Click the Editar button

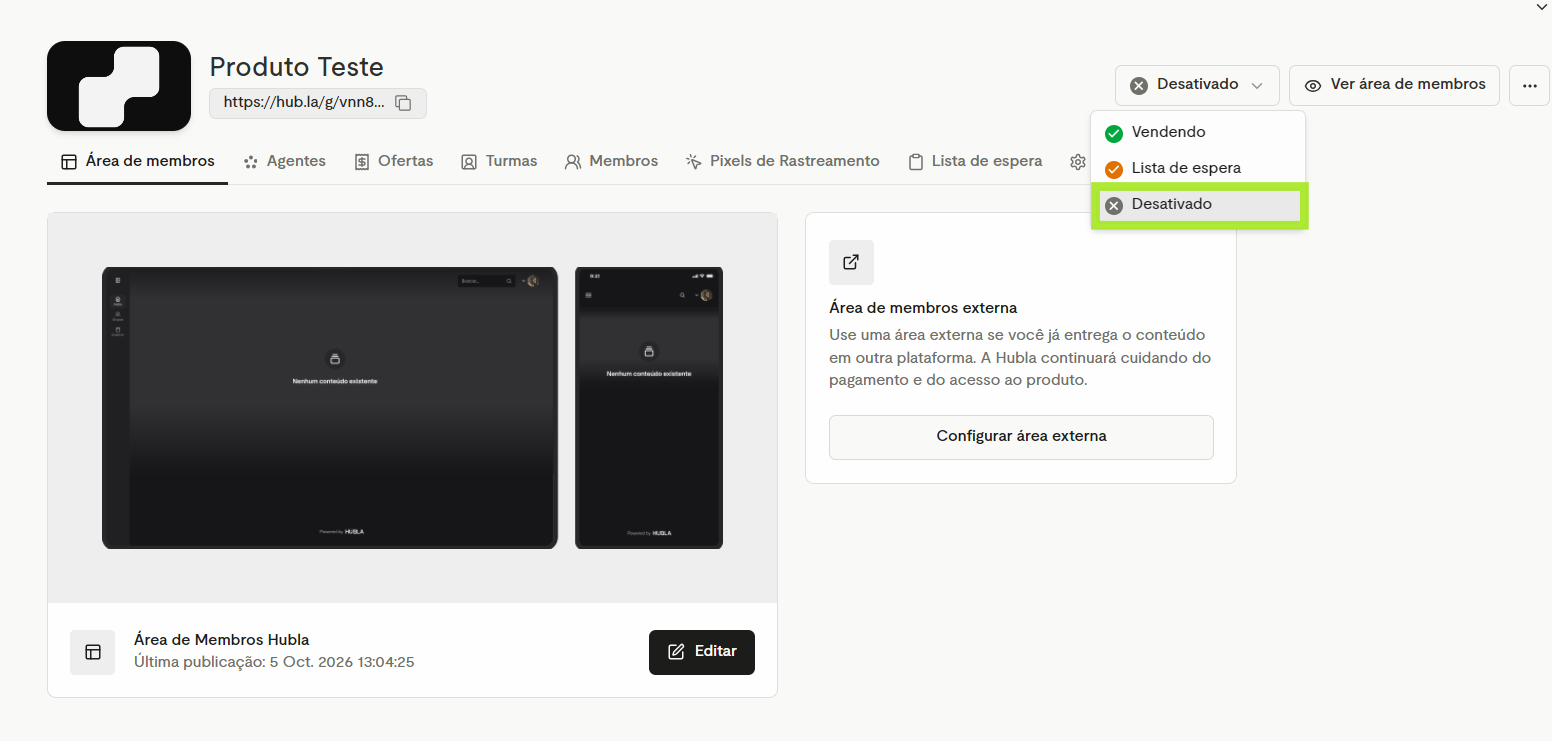tap(702, 652)
